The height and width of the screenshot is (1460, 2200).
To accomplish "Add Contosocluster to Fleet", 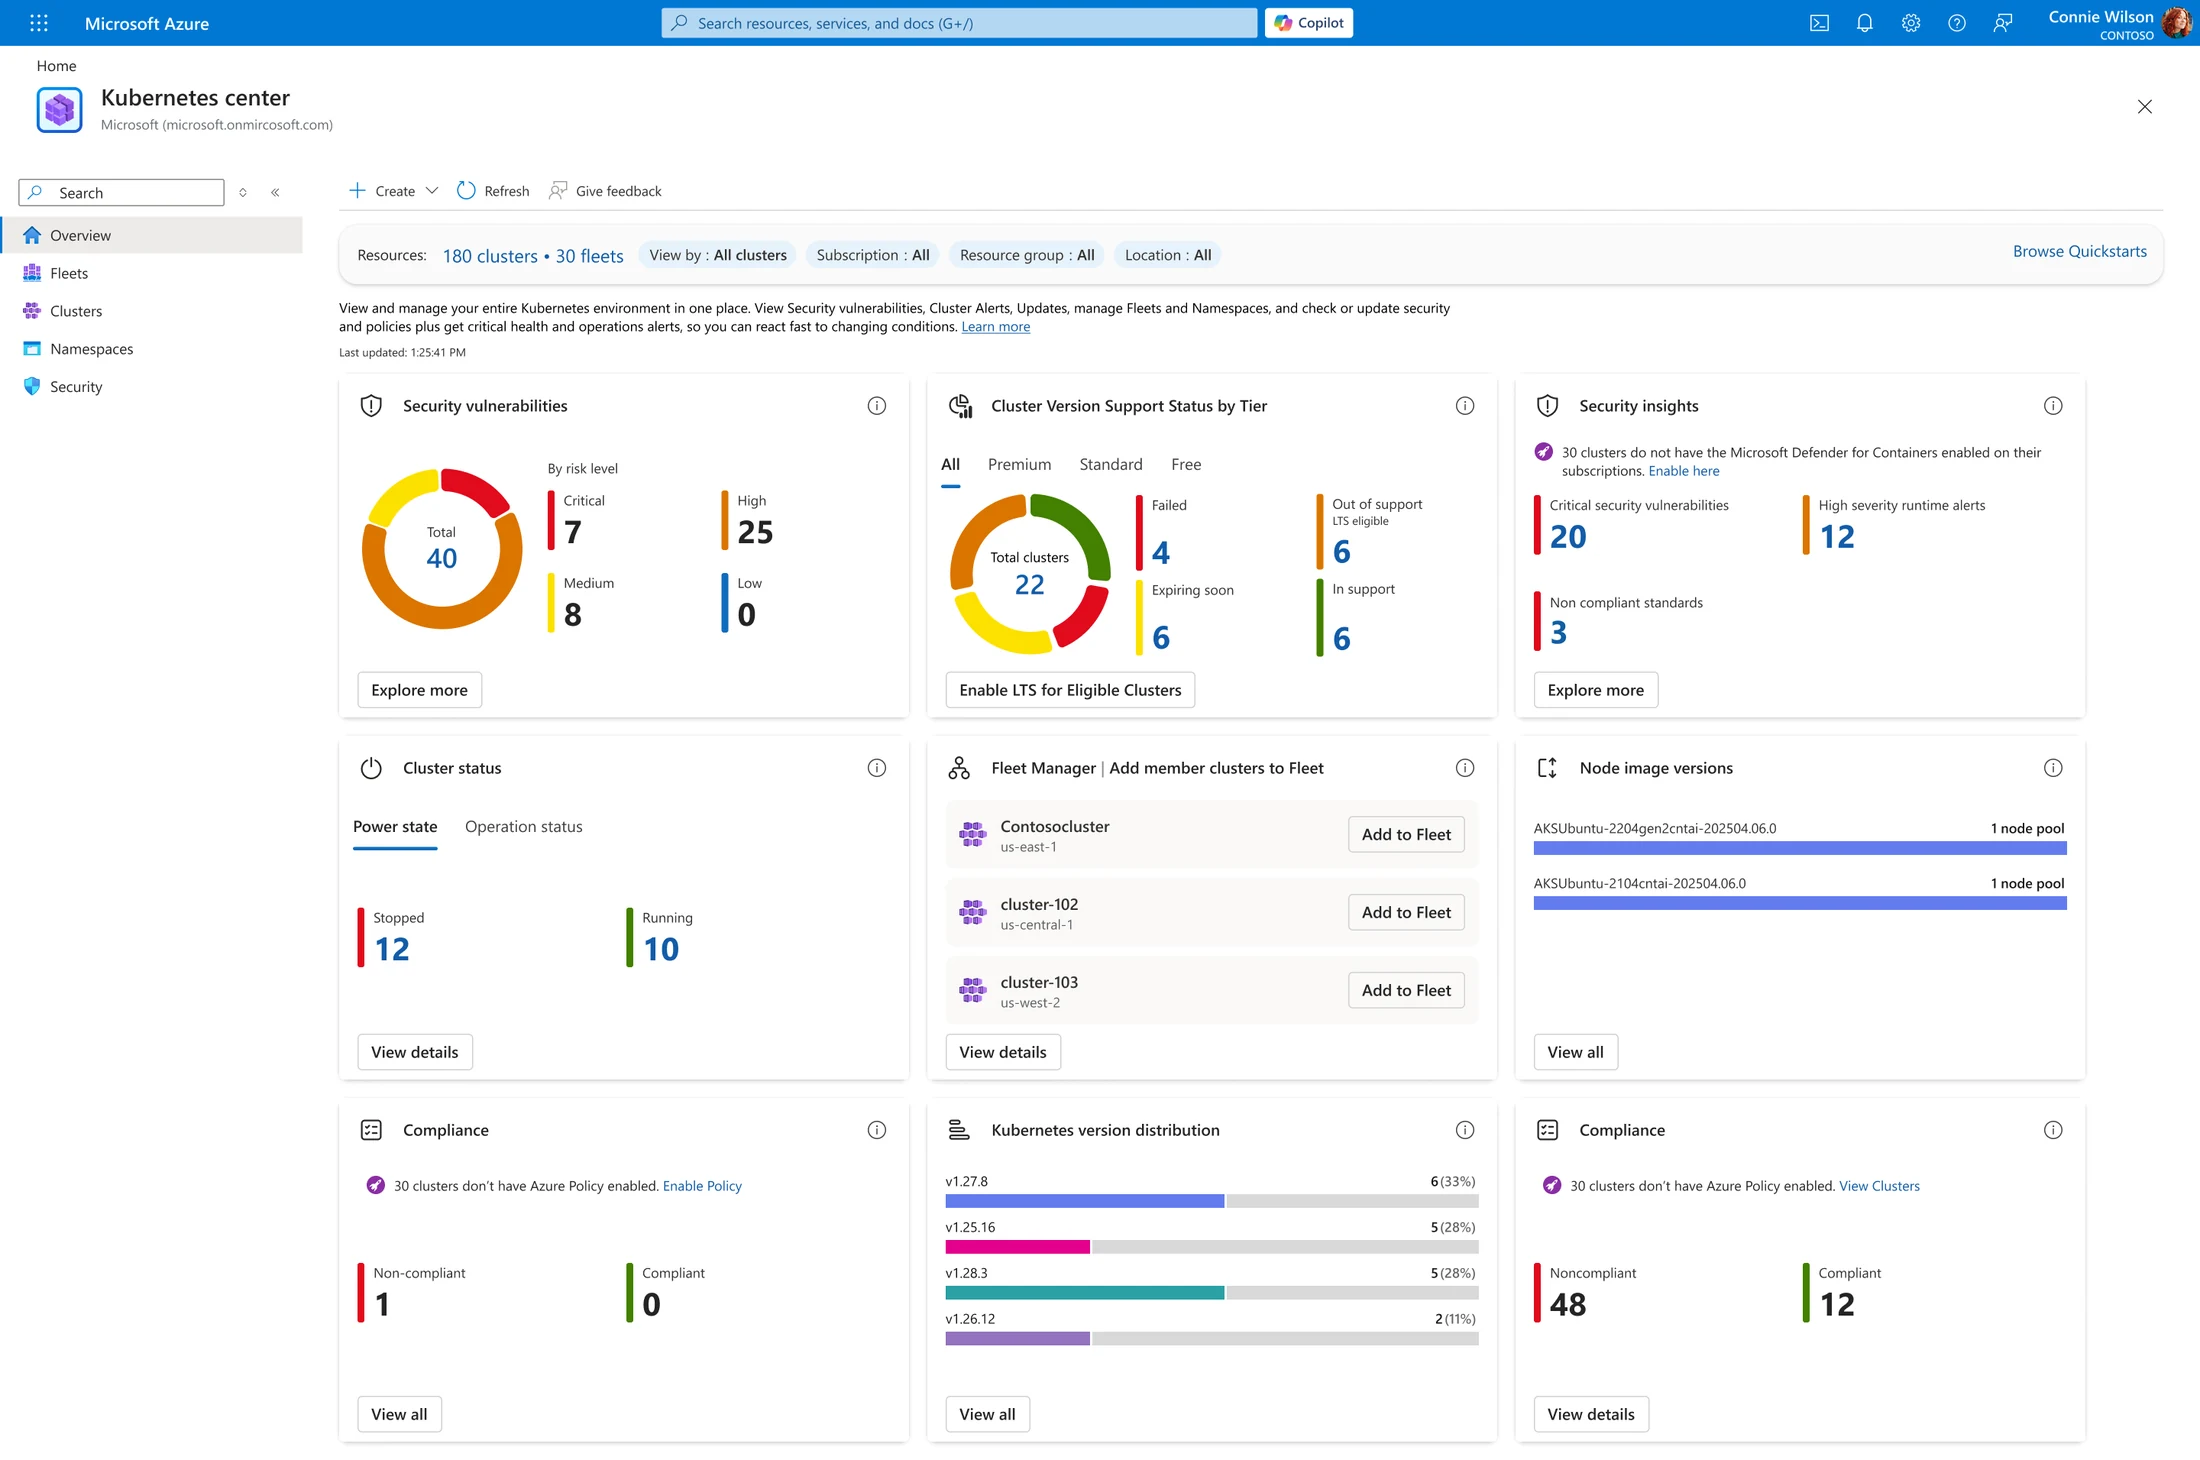I will [x=1406, y=834].
